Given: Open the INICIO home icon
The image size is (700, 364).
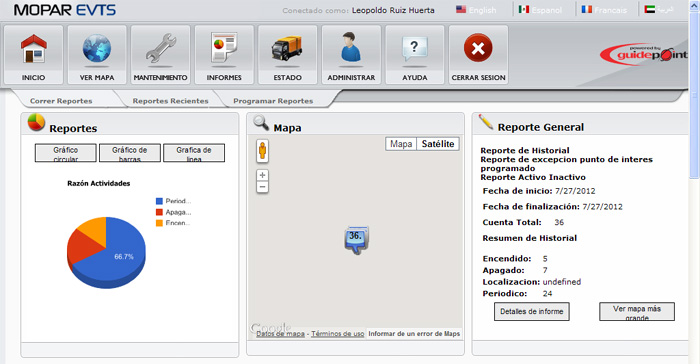Looking at the screenshot, I should click(x=33, y=48).
